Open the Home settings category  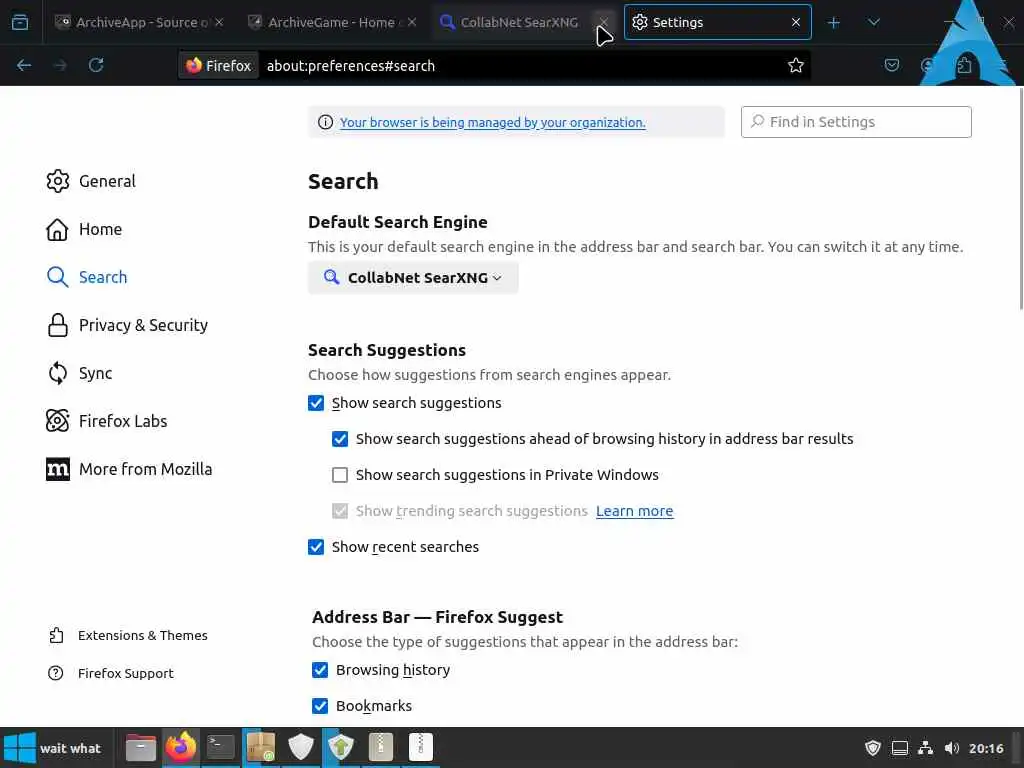coord(84,229)
